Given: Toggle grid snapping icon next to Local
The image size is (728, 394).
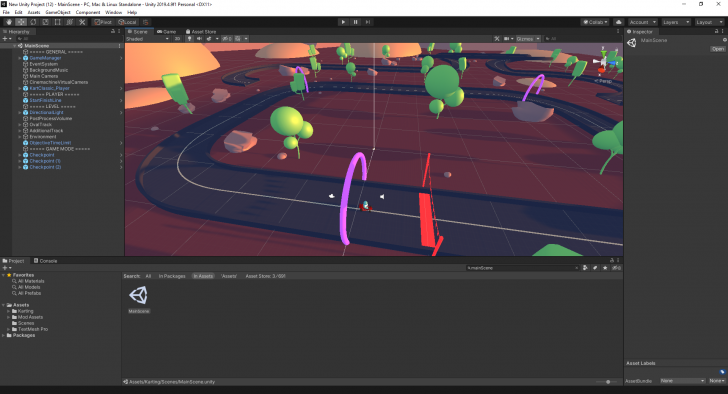Looking at the screenshot, I should point(145,22).
